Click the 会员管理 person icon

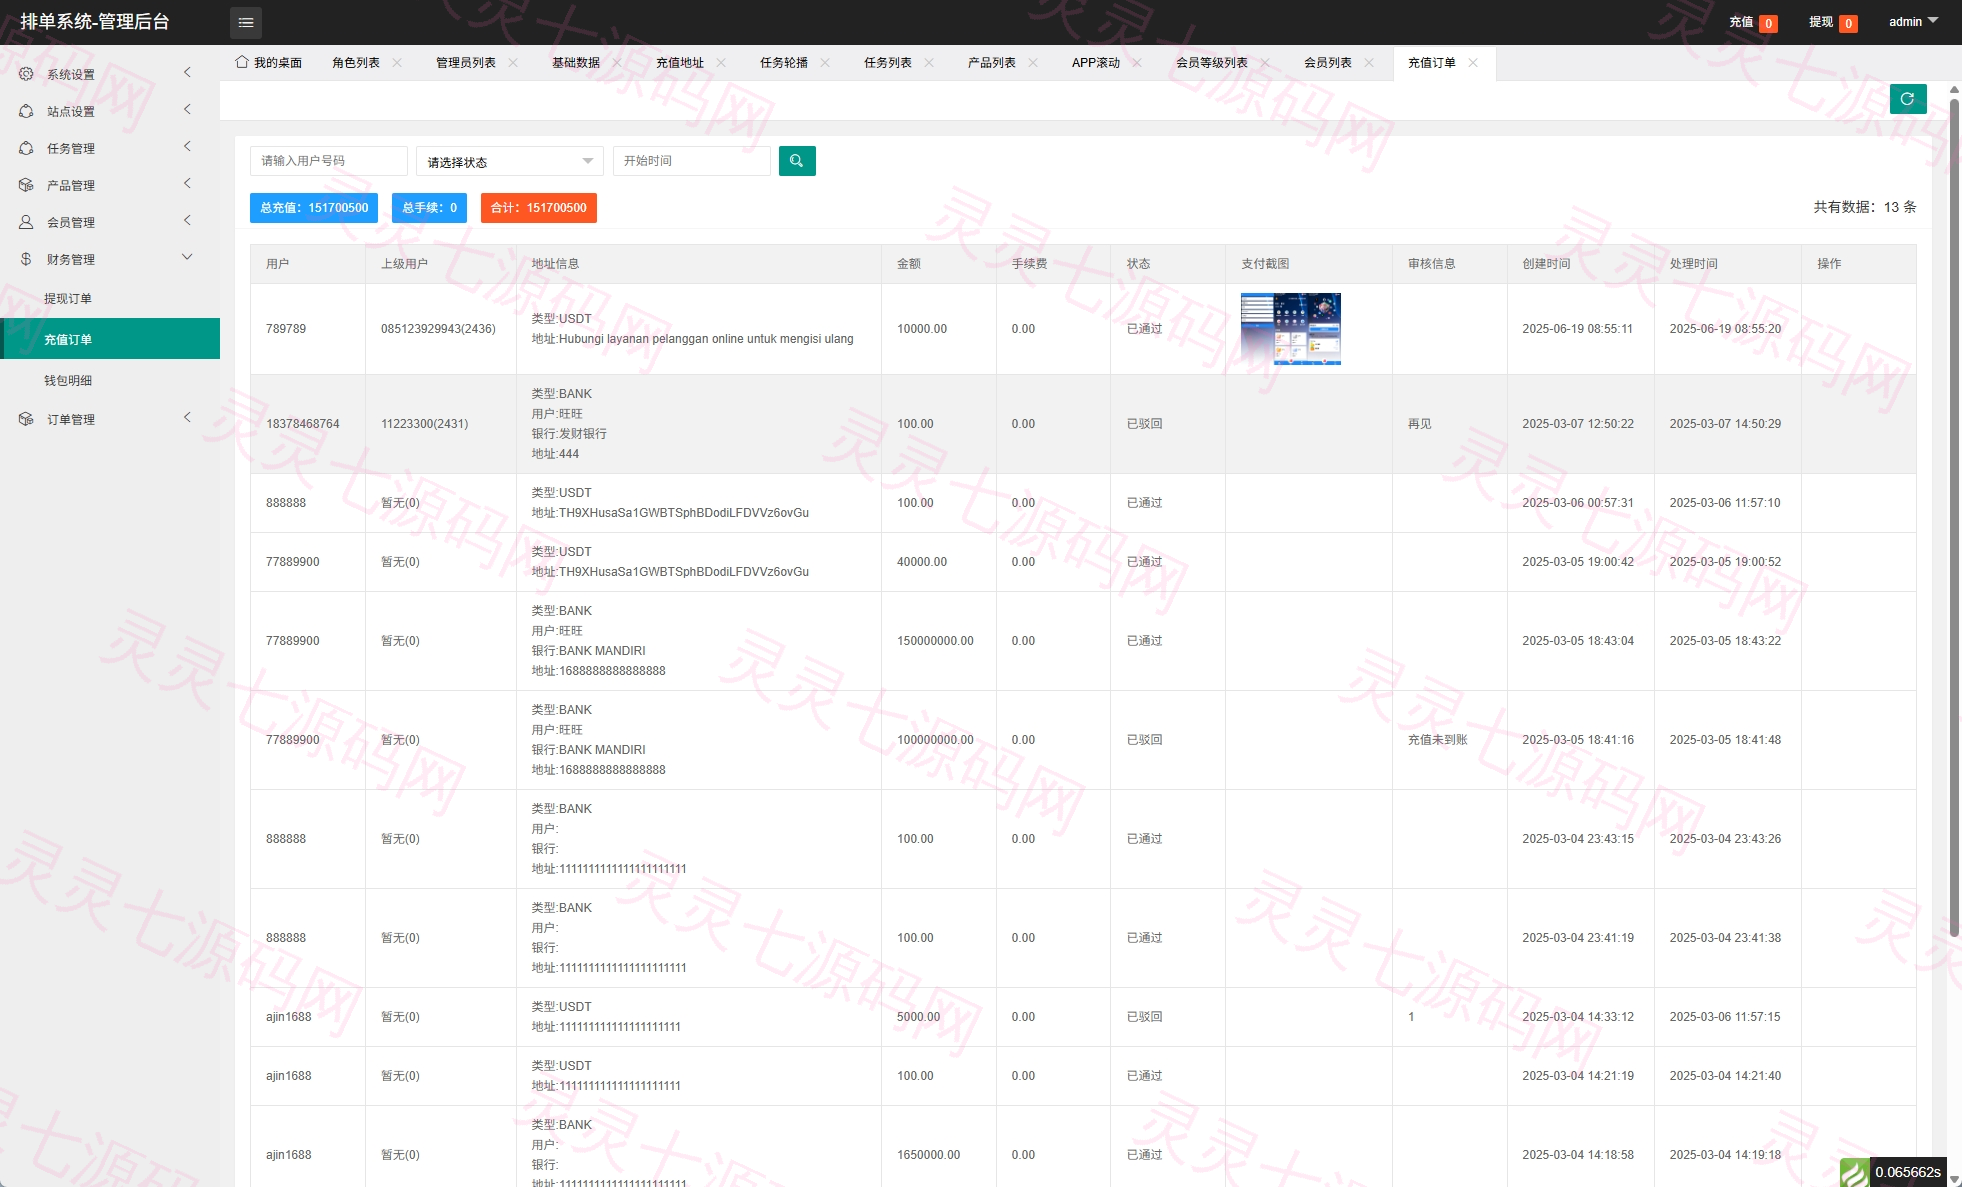[26, 222]
